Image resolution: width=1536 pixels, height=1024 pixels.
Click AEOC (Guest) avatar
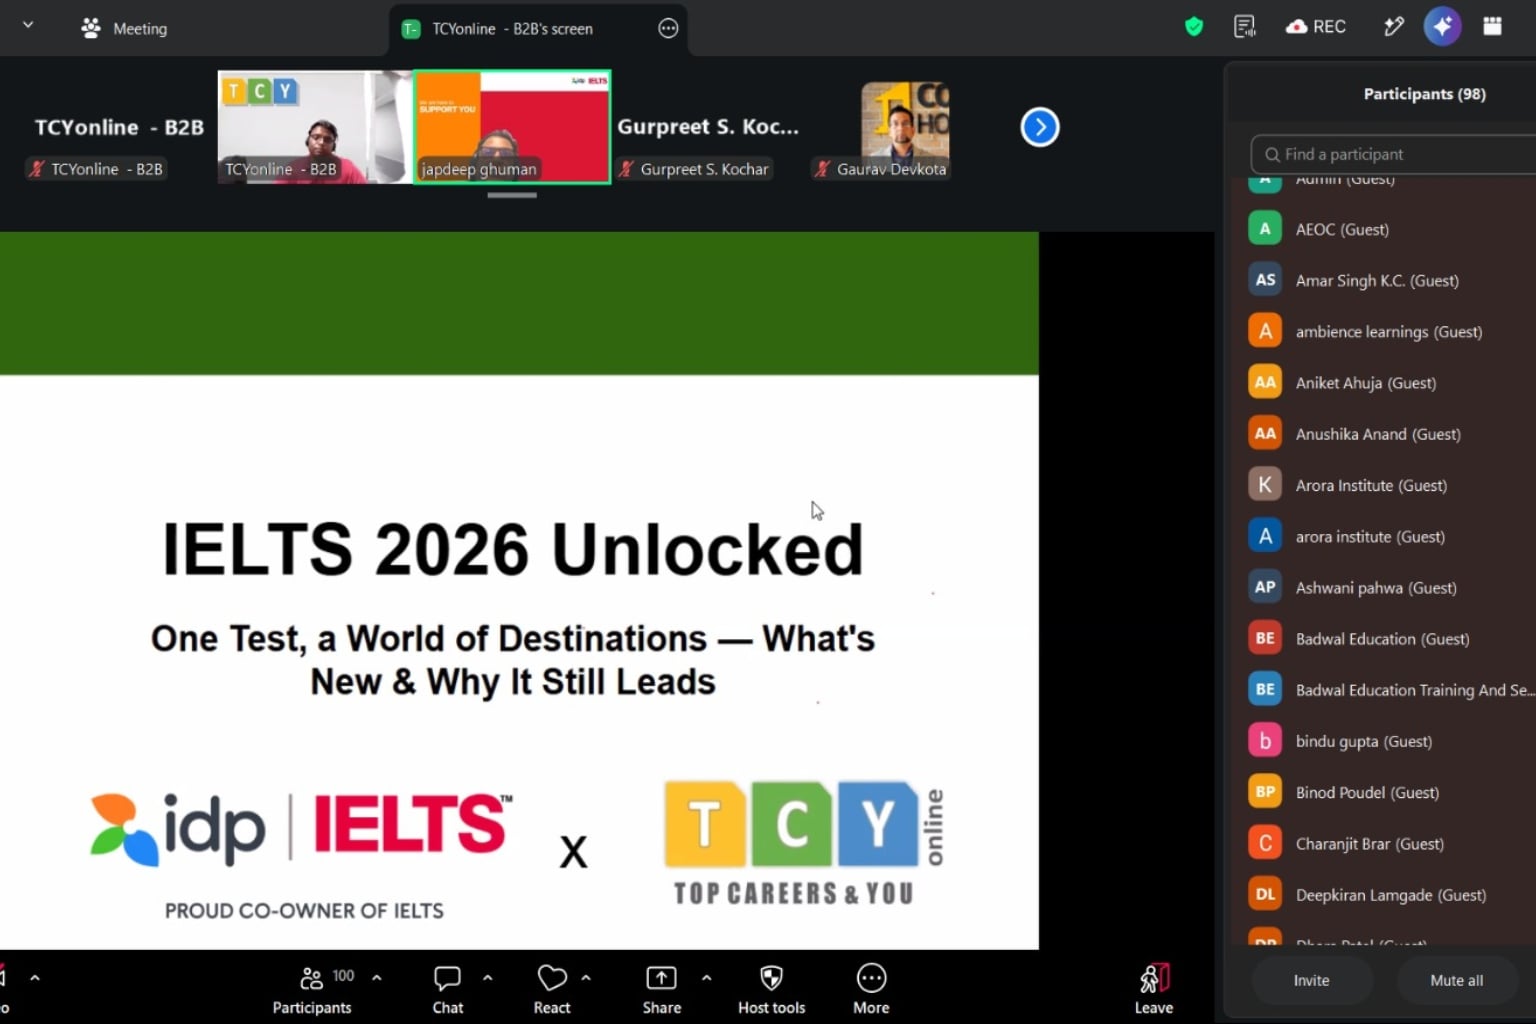coord(1265,229)
